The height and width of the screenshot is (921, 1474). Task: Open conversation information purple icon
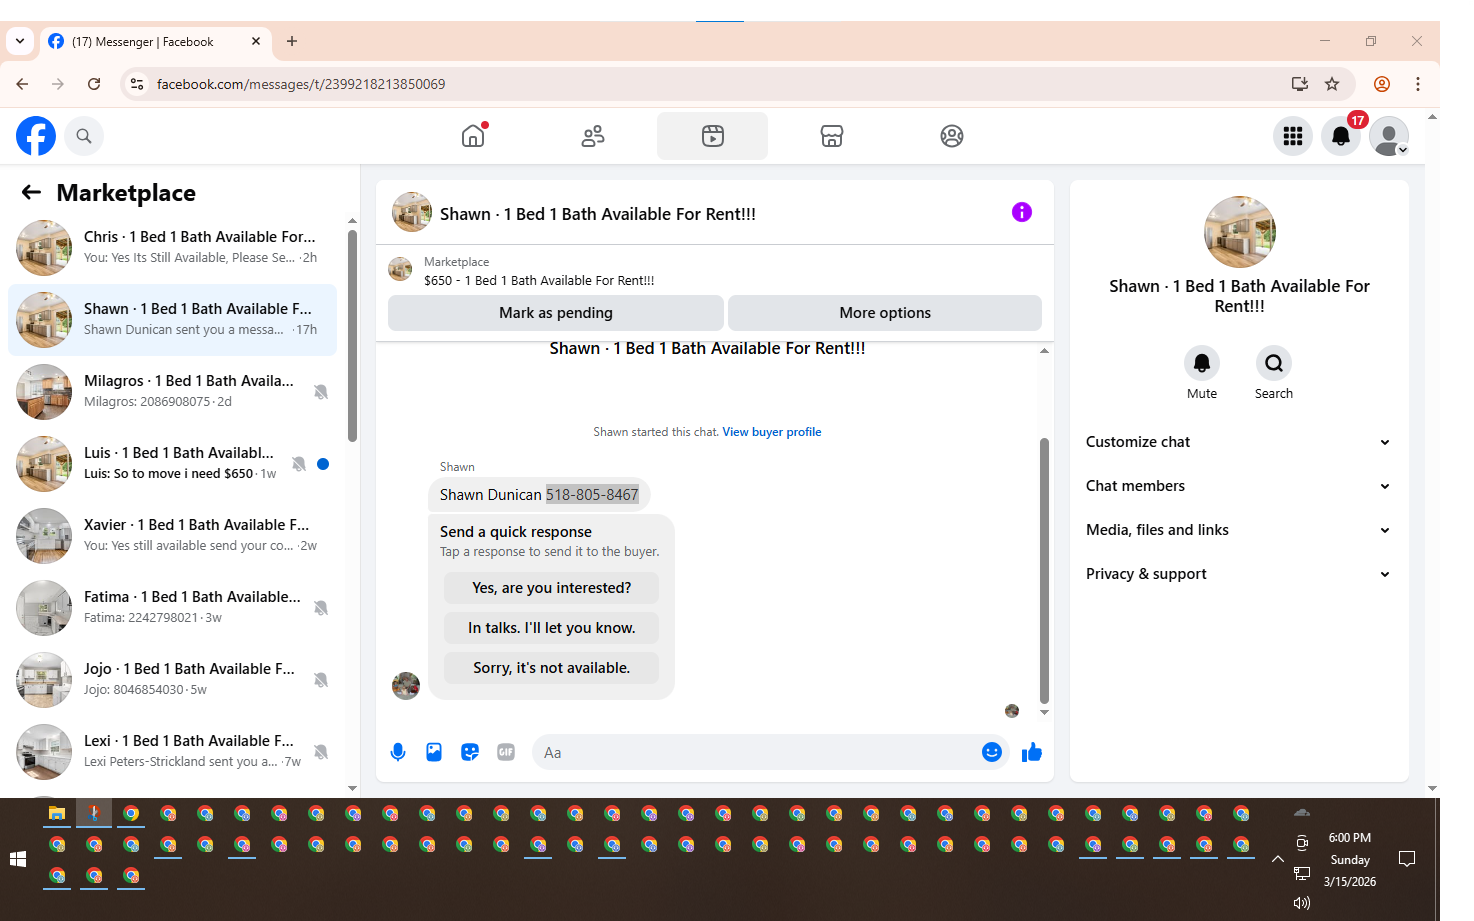point(1021,212)
